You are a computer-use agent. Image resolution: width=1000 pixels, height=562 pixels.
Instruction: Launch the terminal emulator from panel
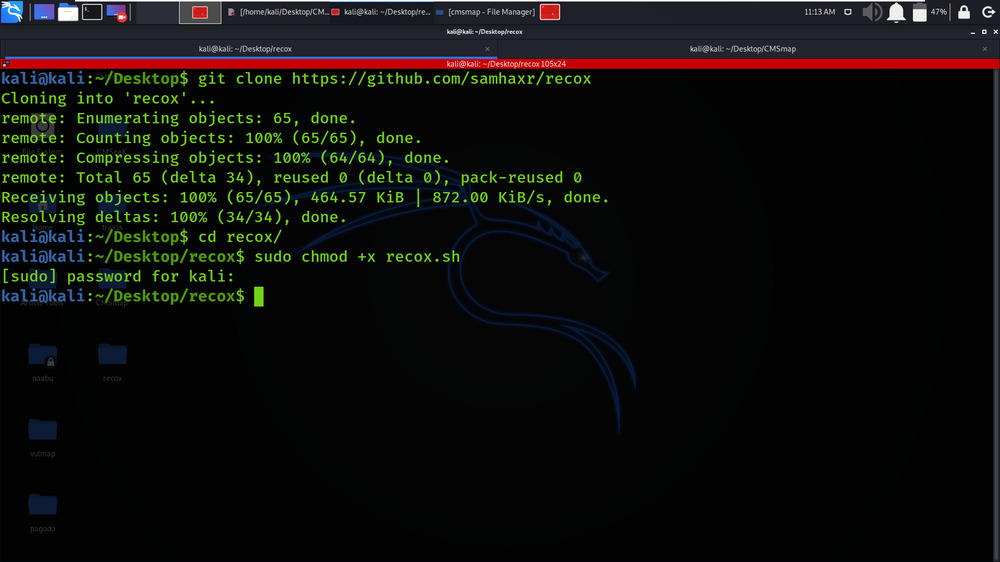[x=92, y=11]
